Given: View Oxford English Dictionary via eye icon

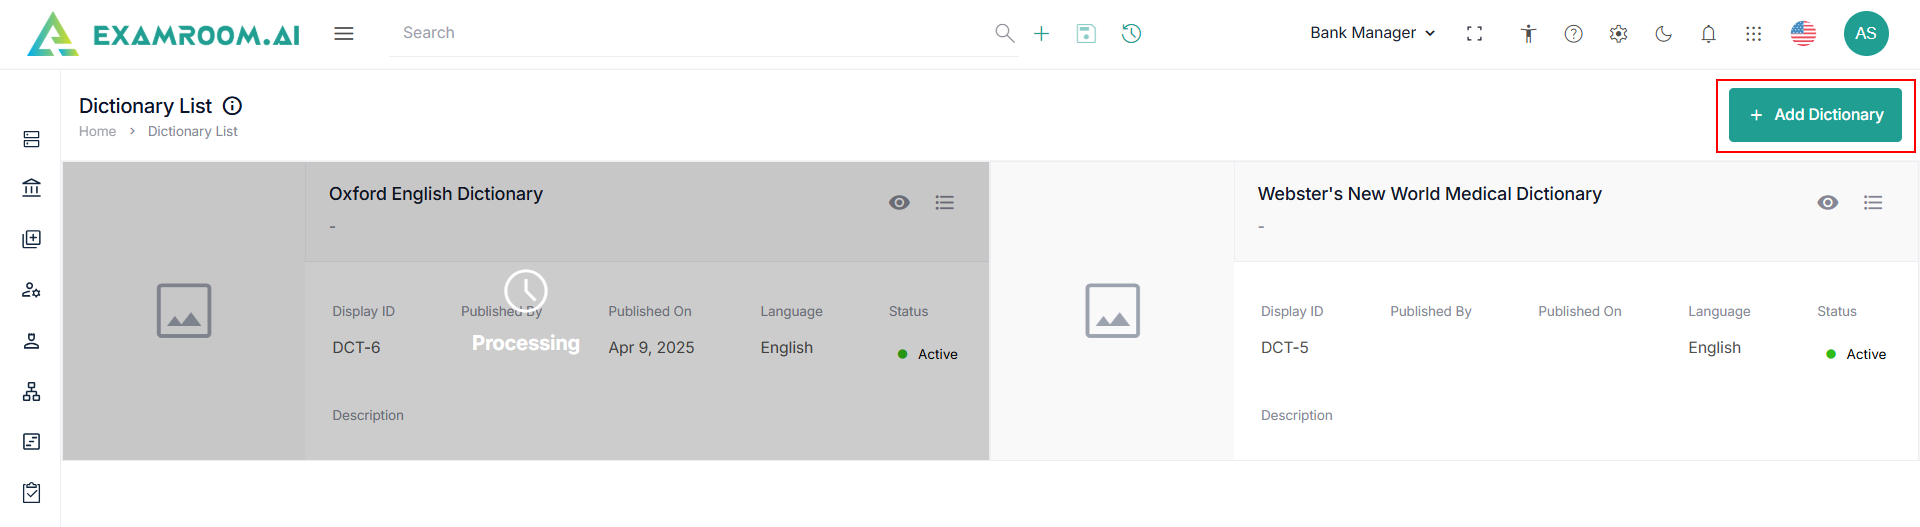Looking at the screenshot, I should pos(899,203).
